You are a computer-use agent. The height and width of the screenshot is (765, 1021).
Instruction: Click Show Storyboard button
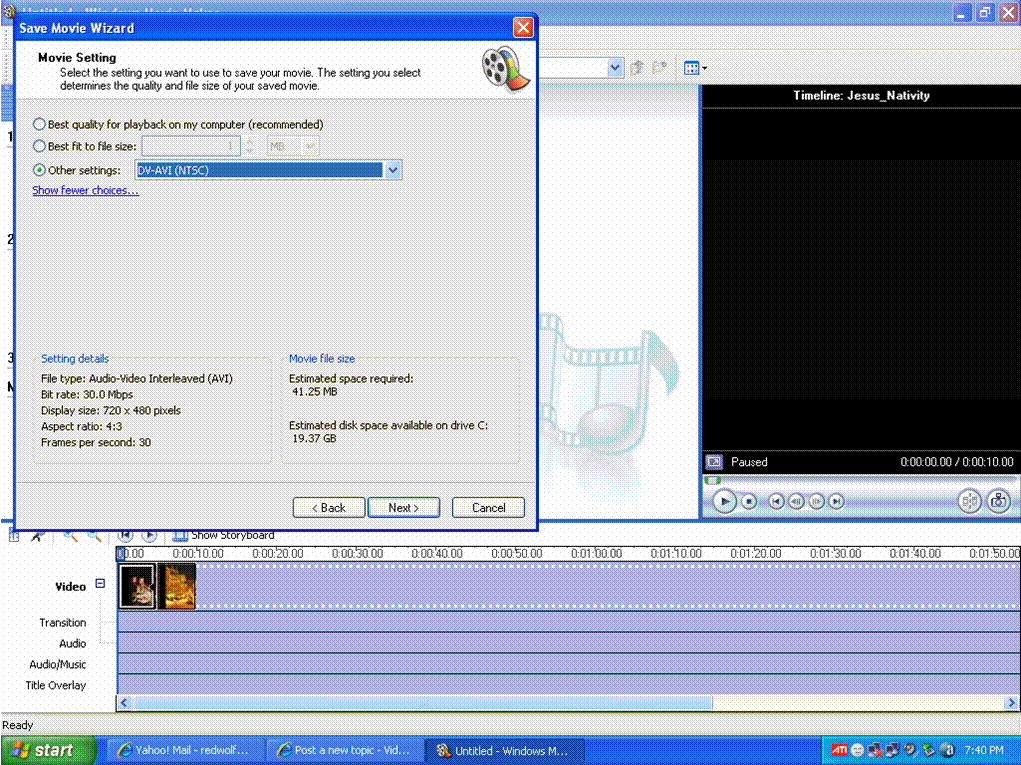[223, 536]
